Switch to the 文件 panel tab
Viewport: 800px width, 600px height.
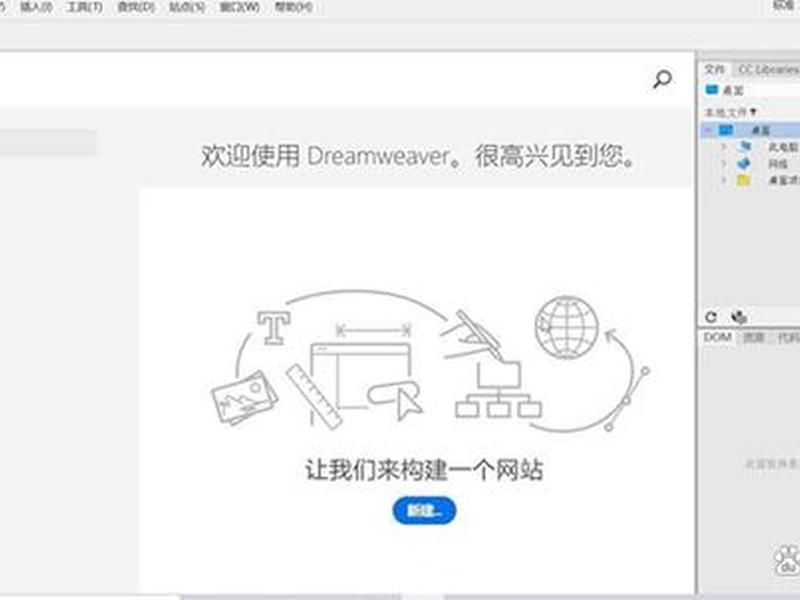coord(714,69)
